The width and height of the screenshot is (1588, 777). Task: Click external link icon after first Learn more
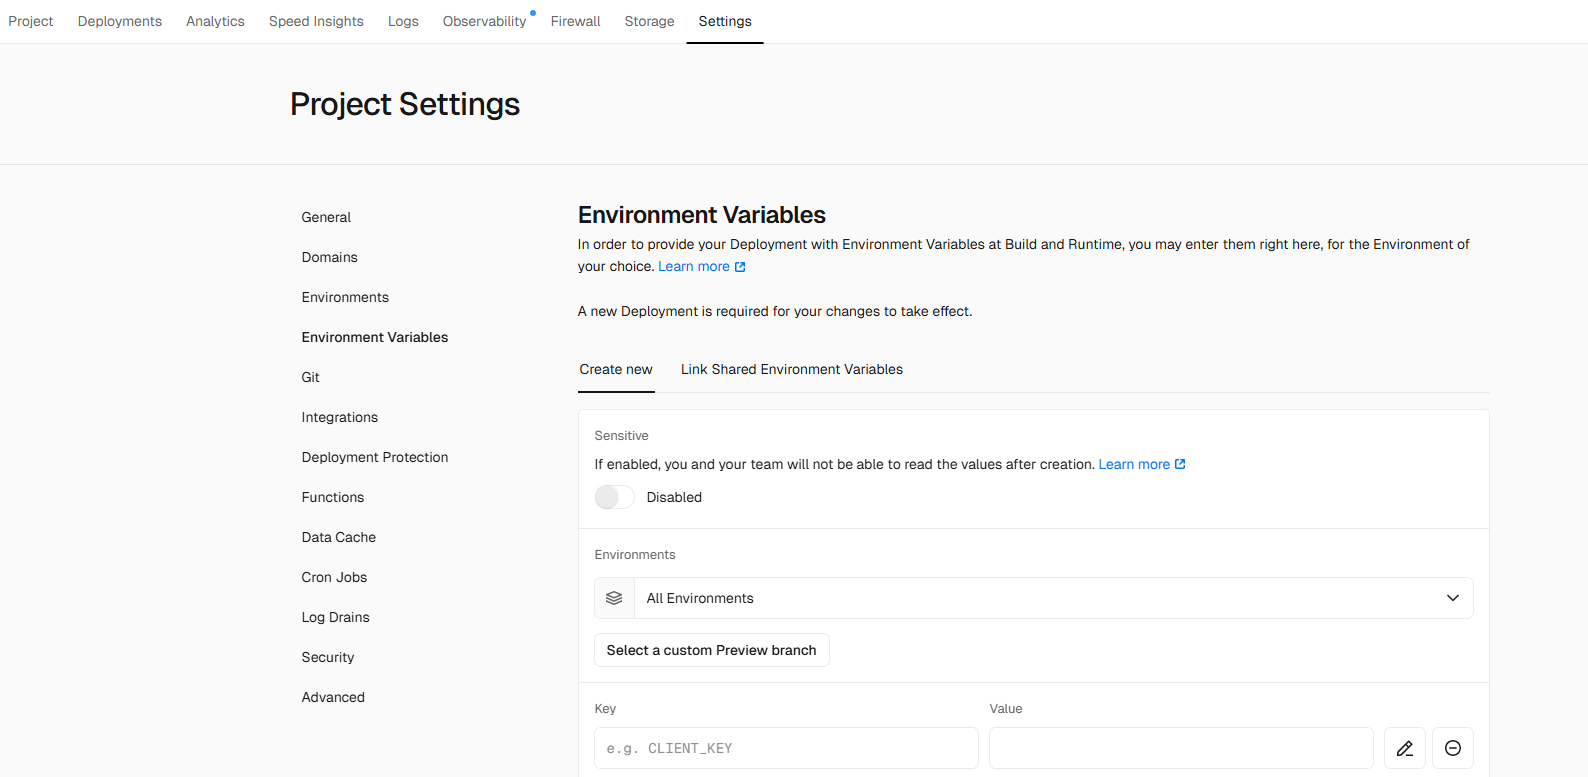pos(740,267)
